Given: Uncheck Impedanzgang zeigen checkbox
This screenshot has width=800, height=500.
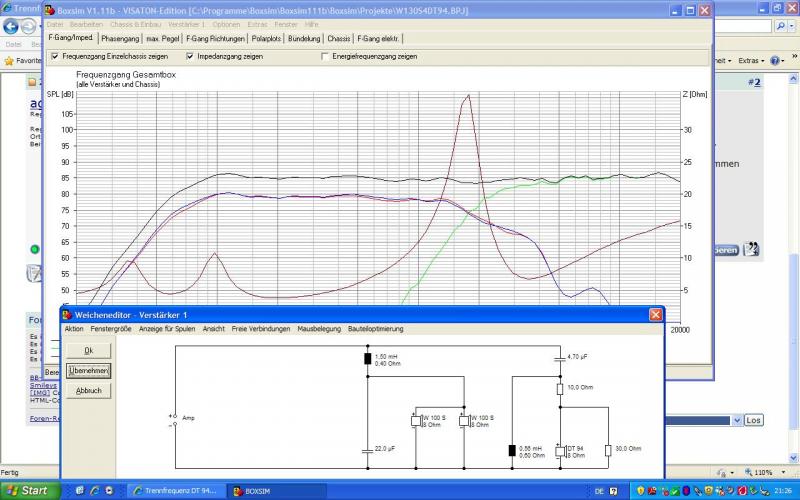Looking at the screenshot, I should 191,56.
